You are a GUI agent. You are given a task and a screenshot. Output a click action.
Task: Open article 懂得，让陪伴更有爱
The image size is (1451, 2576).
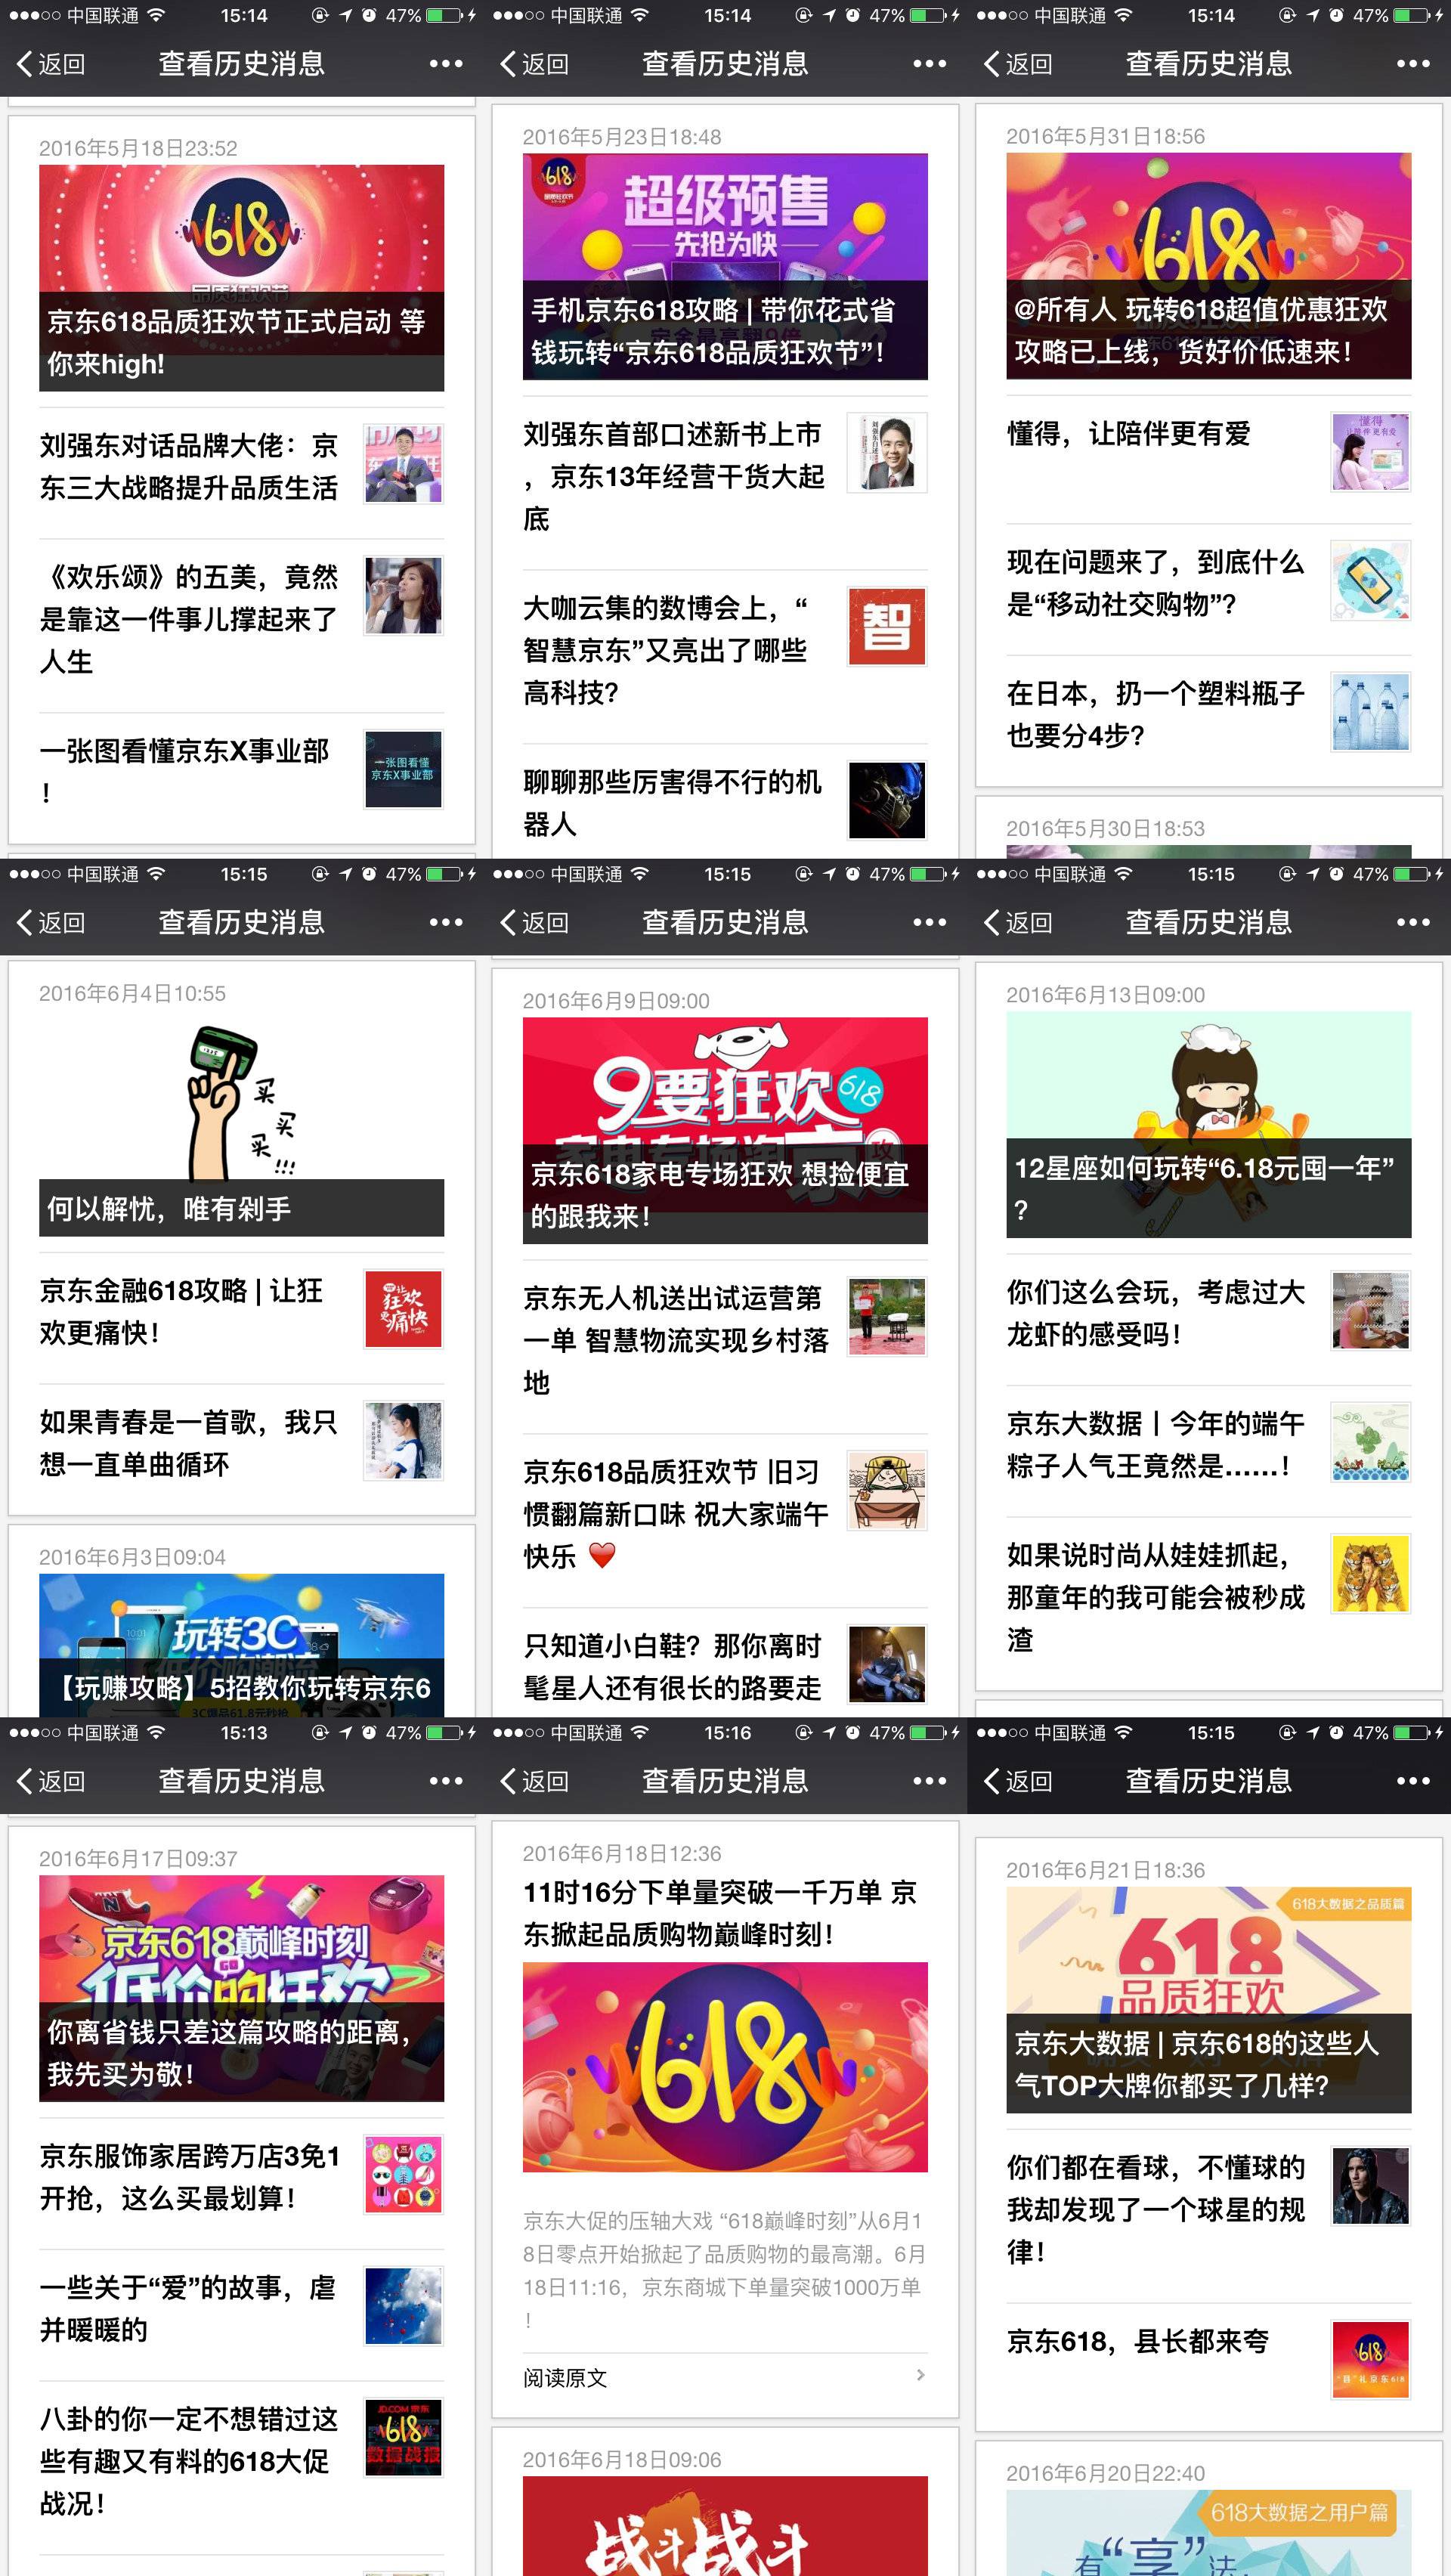coord(1209,459)
